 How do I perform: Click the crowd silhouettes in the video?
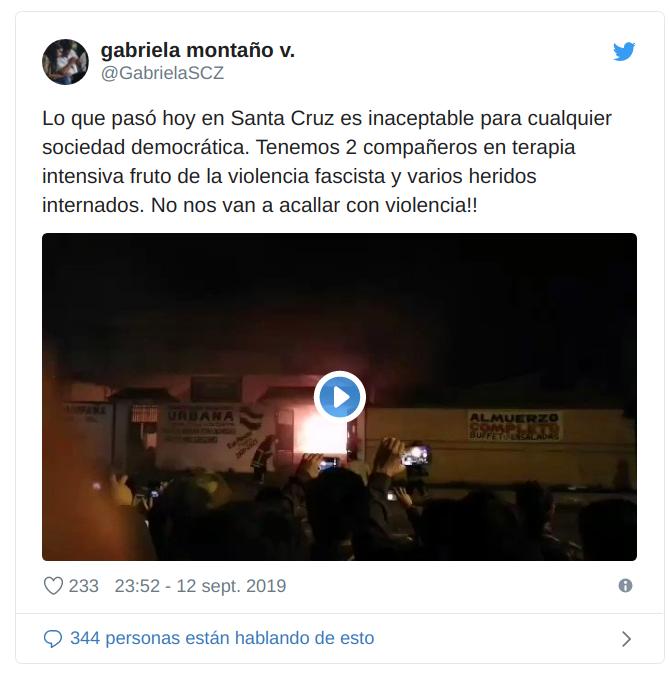(339, 522)
